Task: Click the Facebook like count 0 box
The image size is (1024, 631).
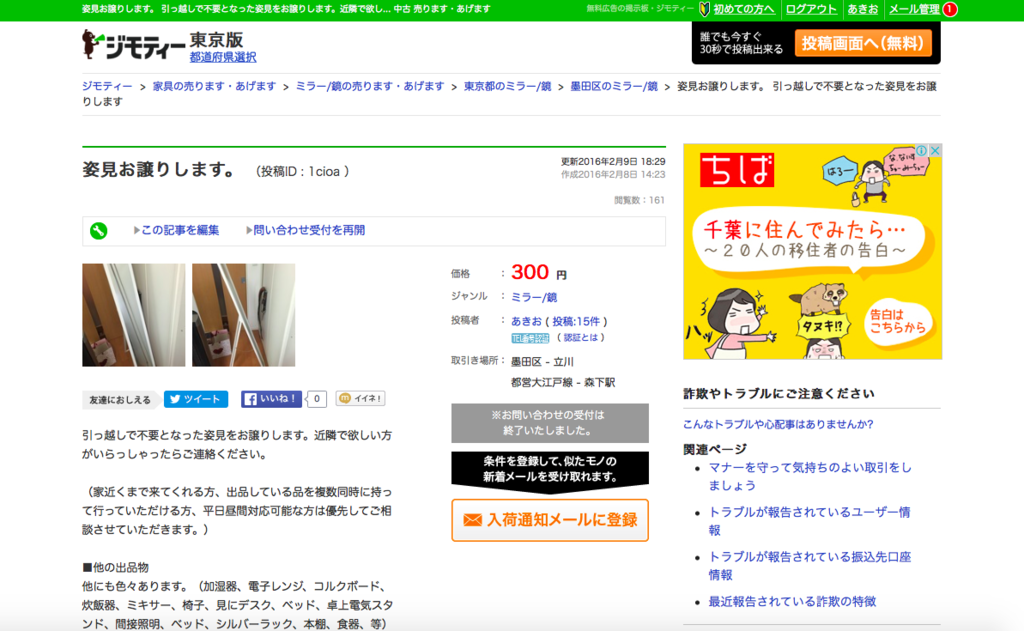Action: click(x=317, y=399)
